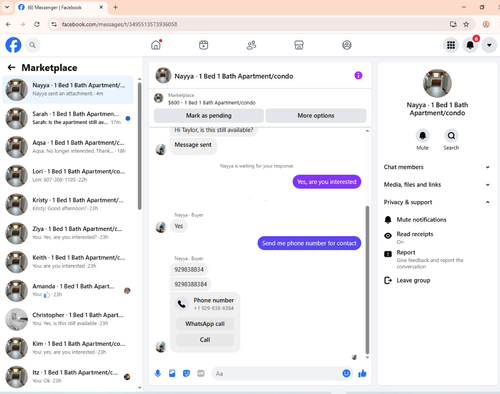Expand Media, files and links section

[x=437, y=185]
